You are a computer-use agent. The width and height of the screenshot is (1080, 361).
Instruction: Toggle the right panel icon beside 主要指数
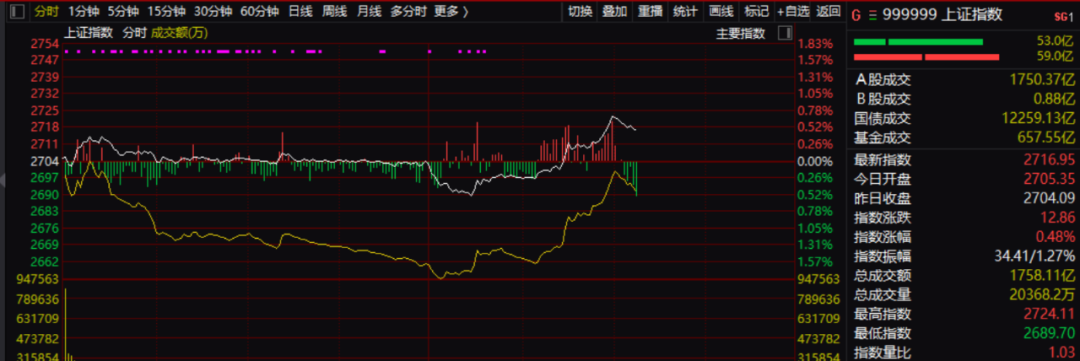[784, 33]
